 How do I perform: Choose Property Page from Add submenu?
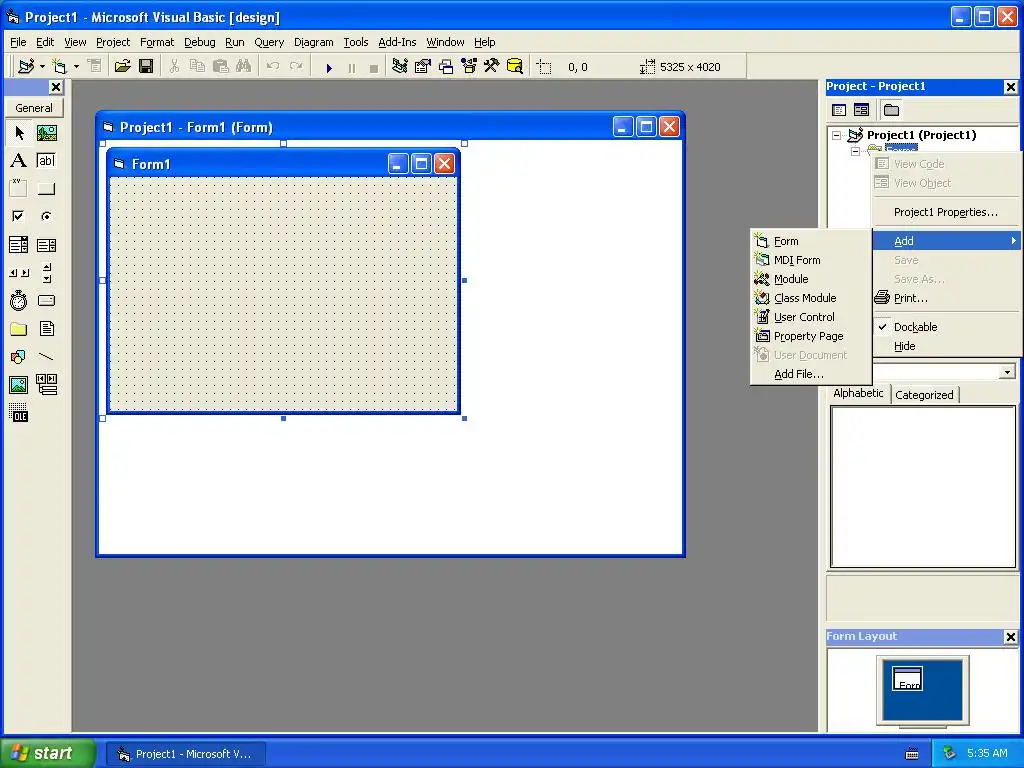pos(811,336)
